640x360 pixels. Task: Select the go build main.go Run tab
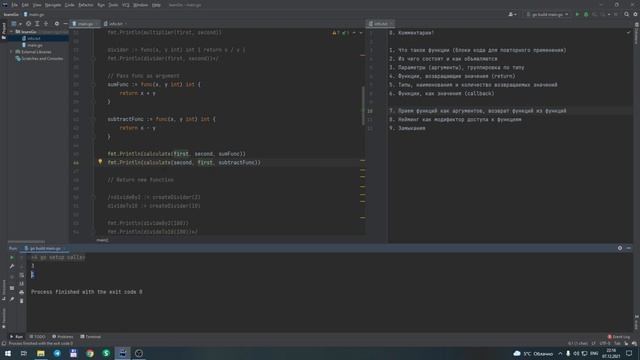coord(45,248)
